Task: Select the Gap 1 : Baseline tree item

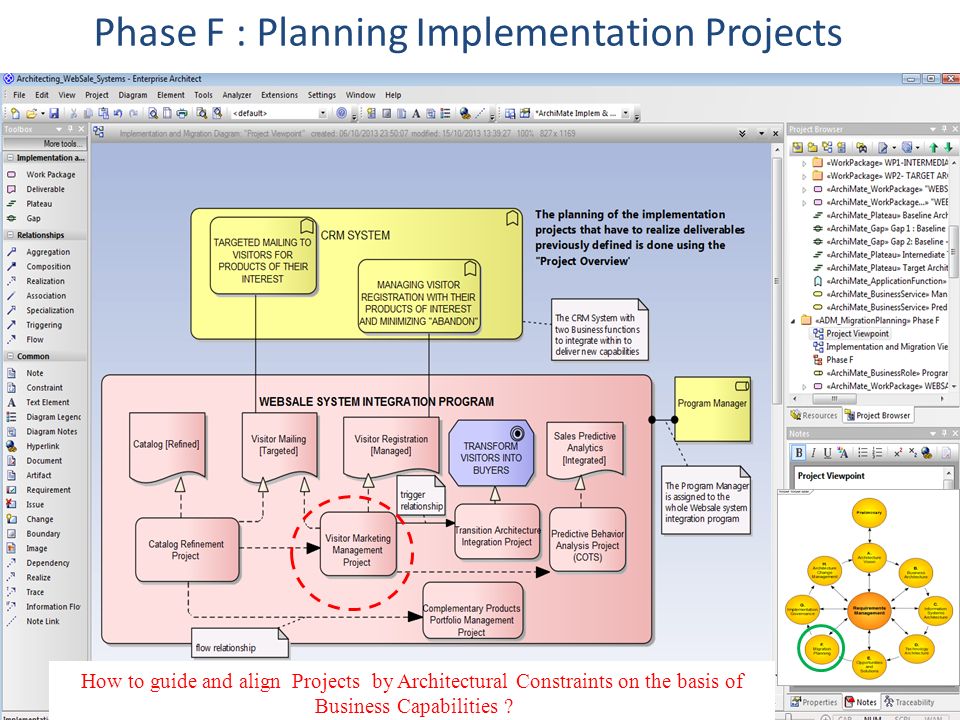Action: click(x=880, y=228)
